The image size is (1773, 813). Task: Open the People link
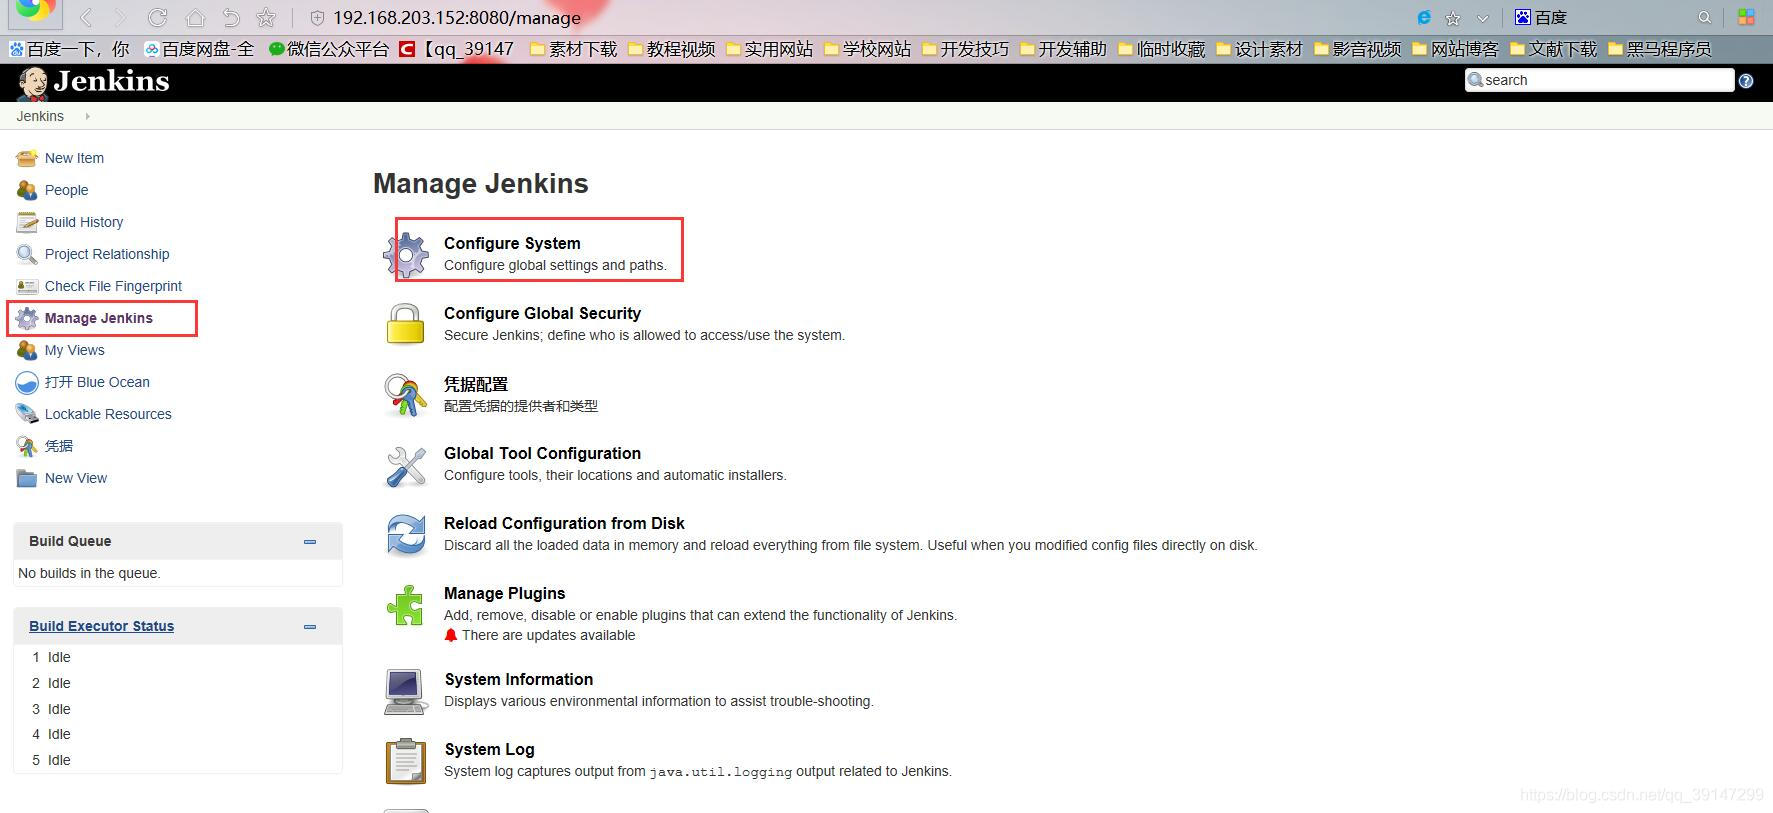(66, 190)
